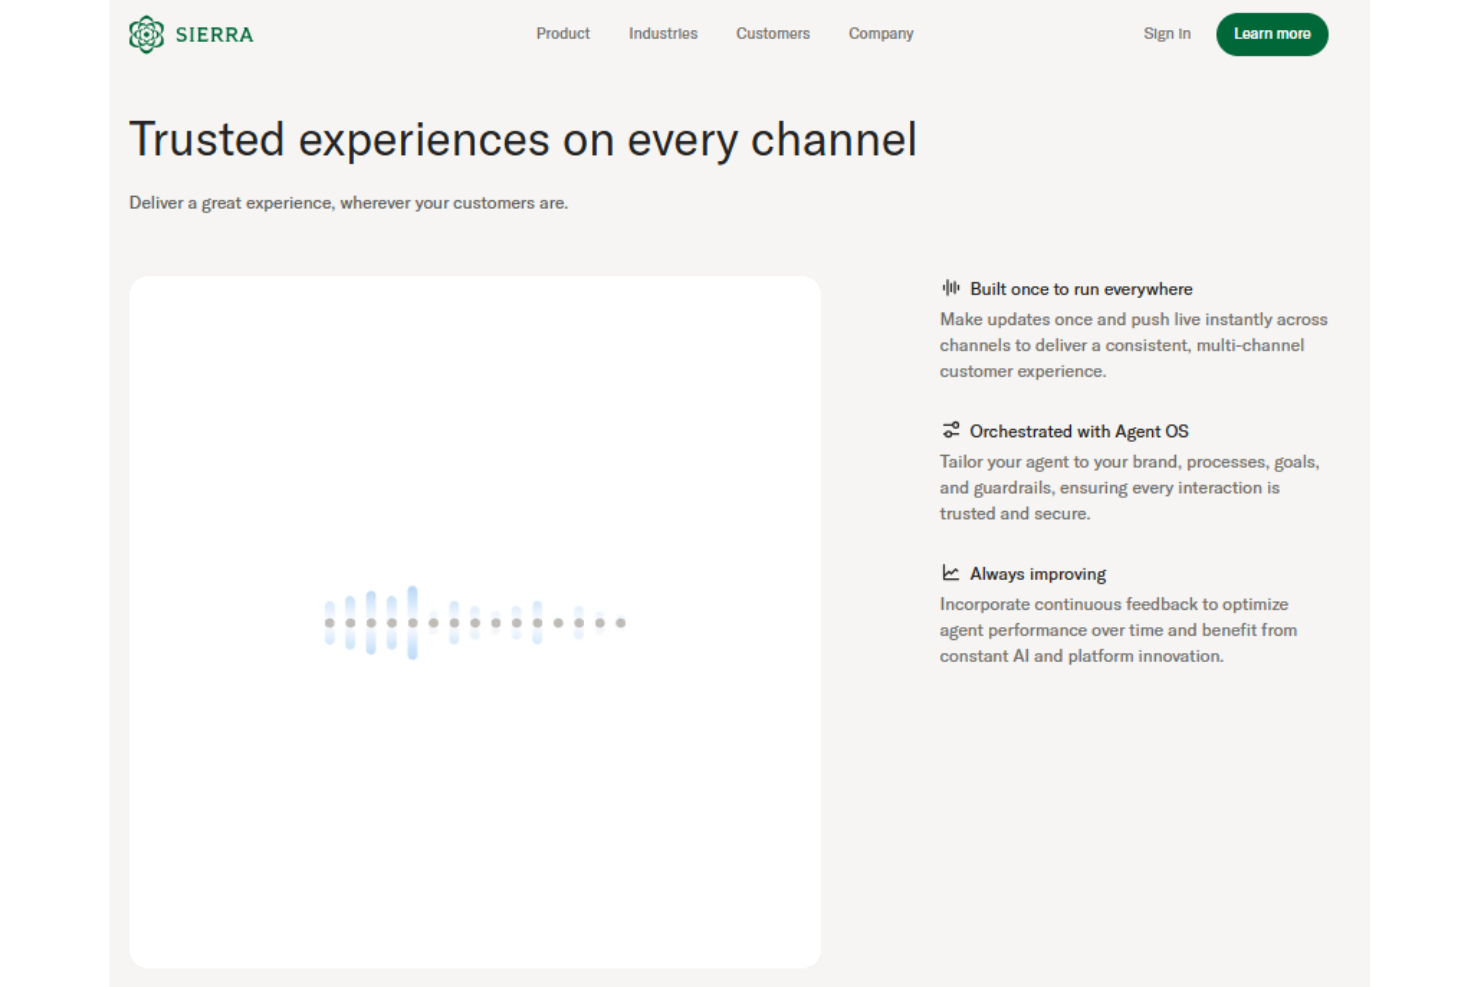Select the Orchestrated with Agent OS heading
The image size is (1480, 987).
(x=1078, y=431)
